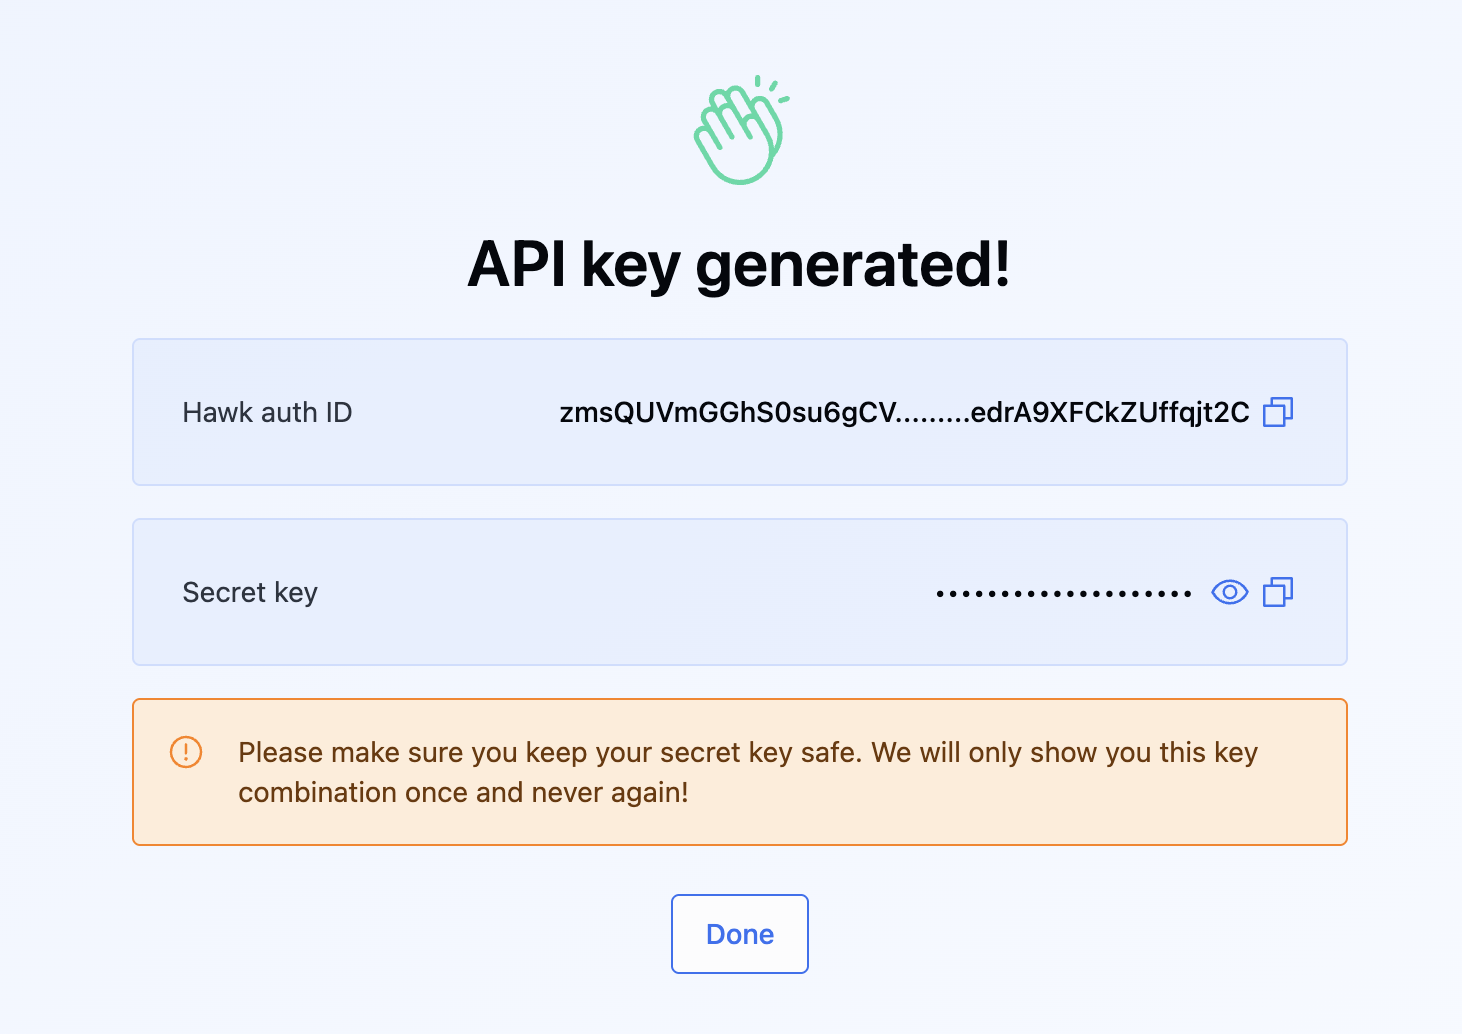Viewport: 1462px width, 1034px height.
Task: Click the word "generated!" in the heading
Action: click(x=852, y=265)
